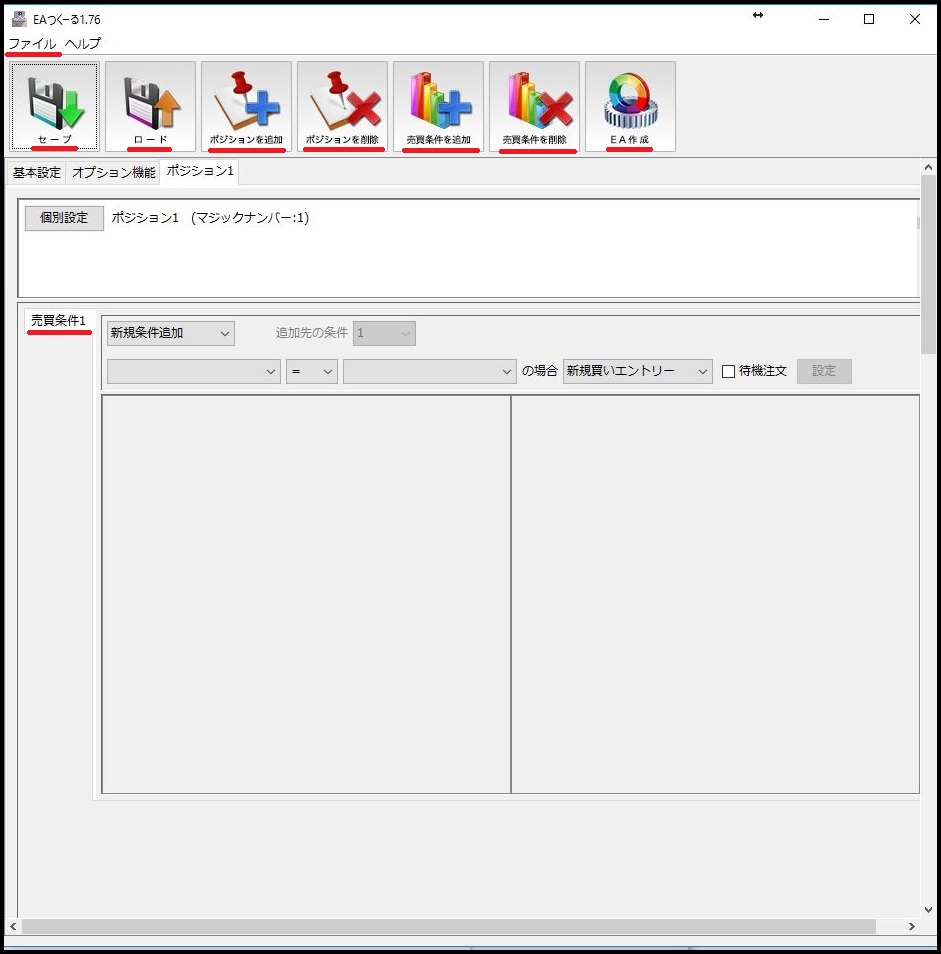The image size is (941, 954).
Task: Open the leftmost empty condition dropdown
Action: [193, 371]
